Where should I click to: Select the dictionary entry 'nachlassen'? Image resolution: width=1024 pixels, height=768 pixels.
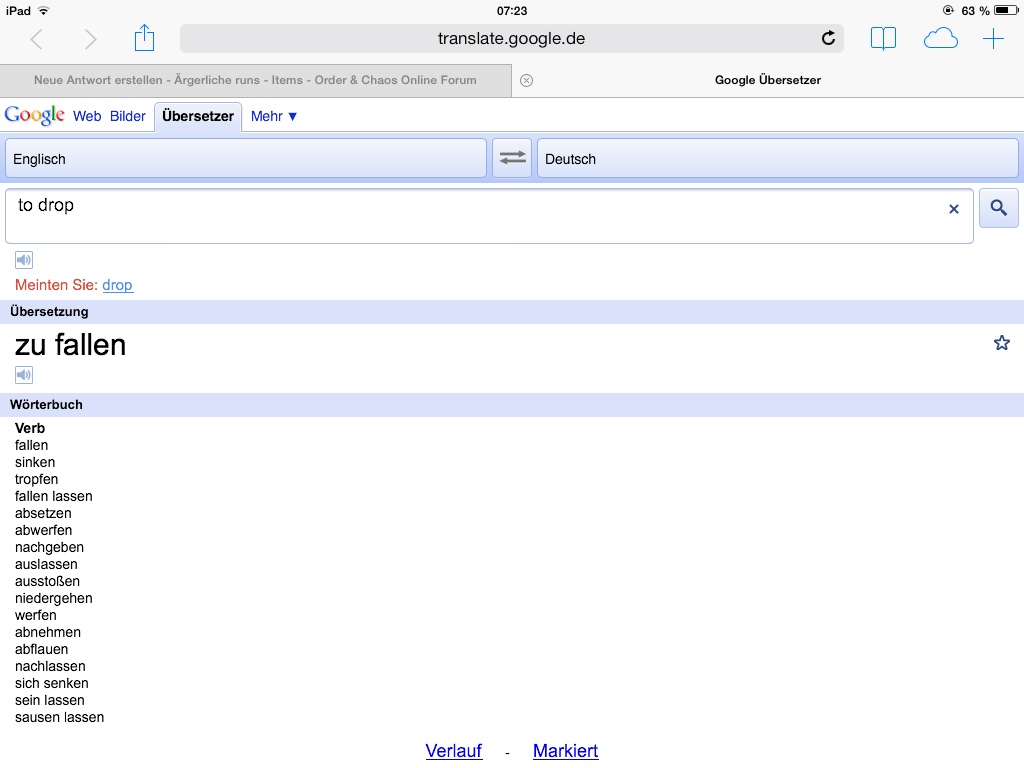[x=50, y=666]
